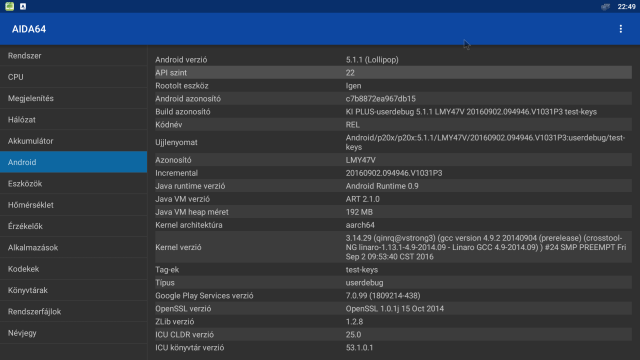Select the API szint row label
Image resolution: width=640 pixels, height=360 pixels.
point(171,73)
